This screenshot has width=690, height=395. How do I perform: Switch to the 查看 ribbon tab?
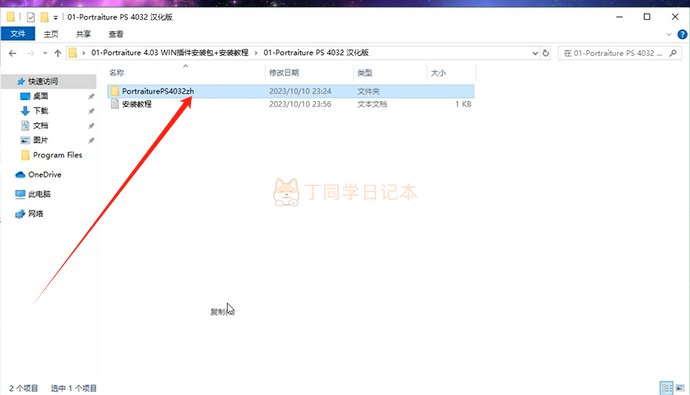click(116, 34)
